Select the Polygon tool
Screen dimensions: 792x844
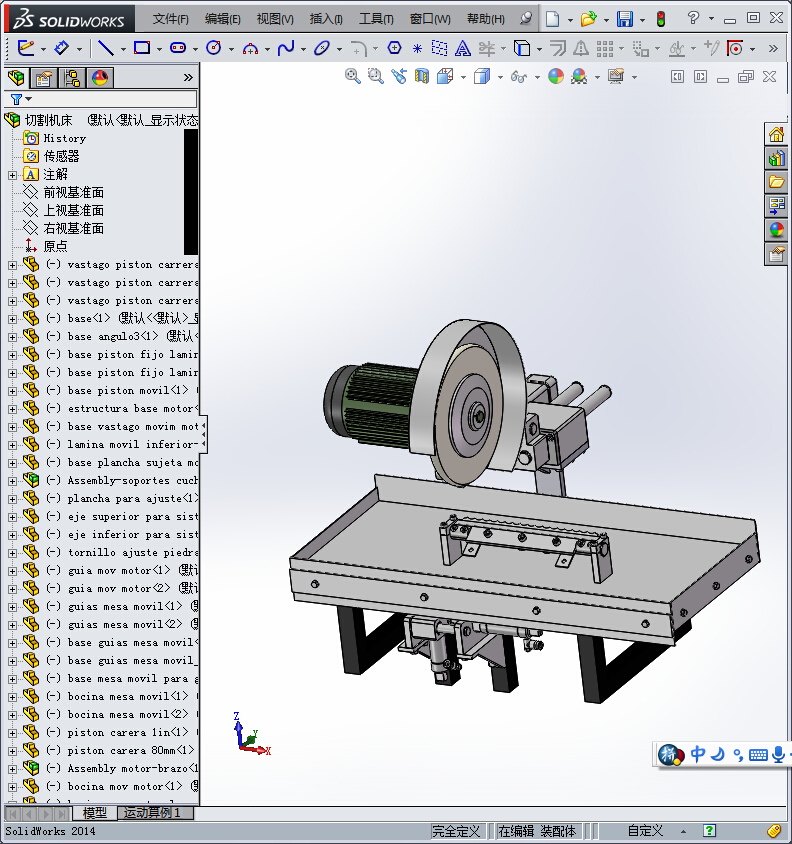click(395, 48)
